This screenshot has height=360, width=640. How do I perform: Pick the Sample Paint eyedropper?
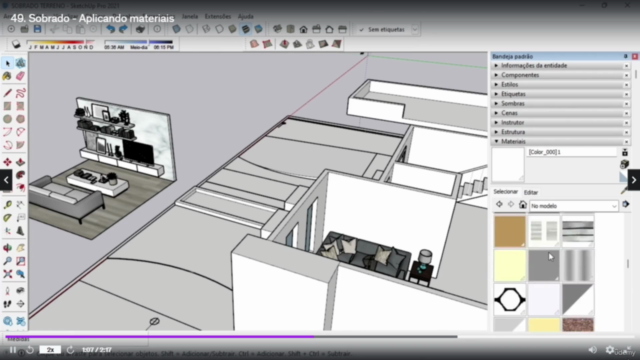click(624, 191)
